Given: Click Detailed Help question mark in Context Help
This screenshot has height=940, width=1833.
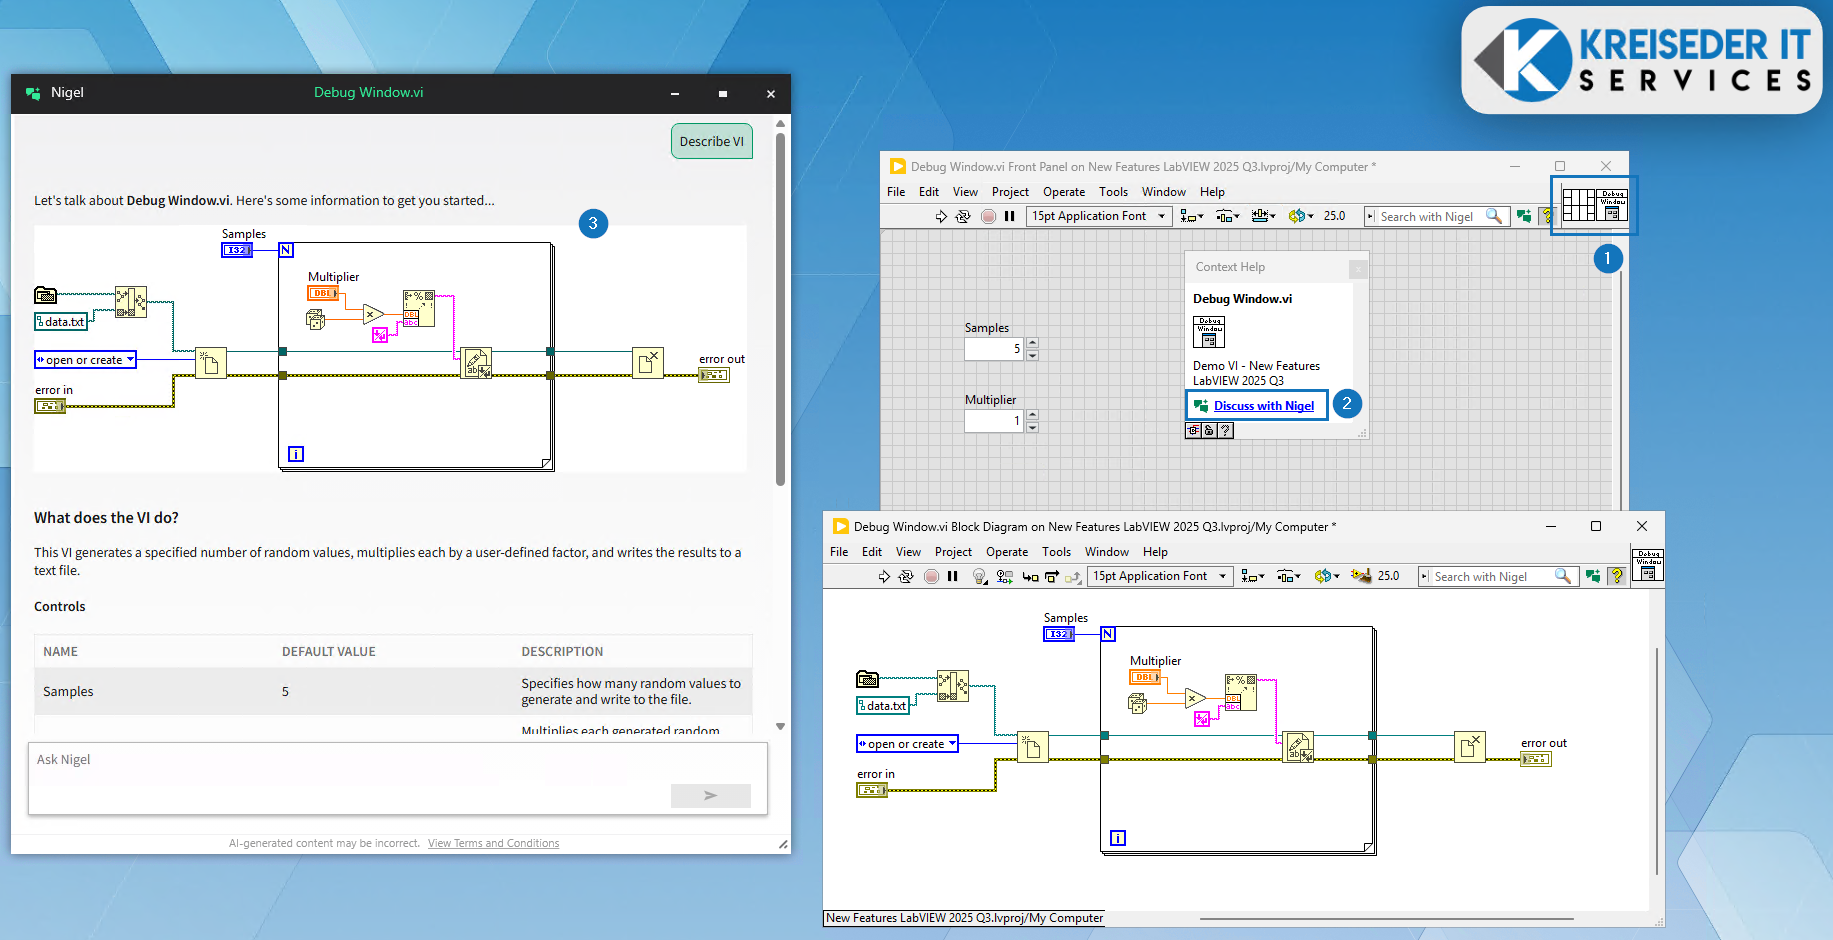Looking at the screenshot, I should 1226,431.
